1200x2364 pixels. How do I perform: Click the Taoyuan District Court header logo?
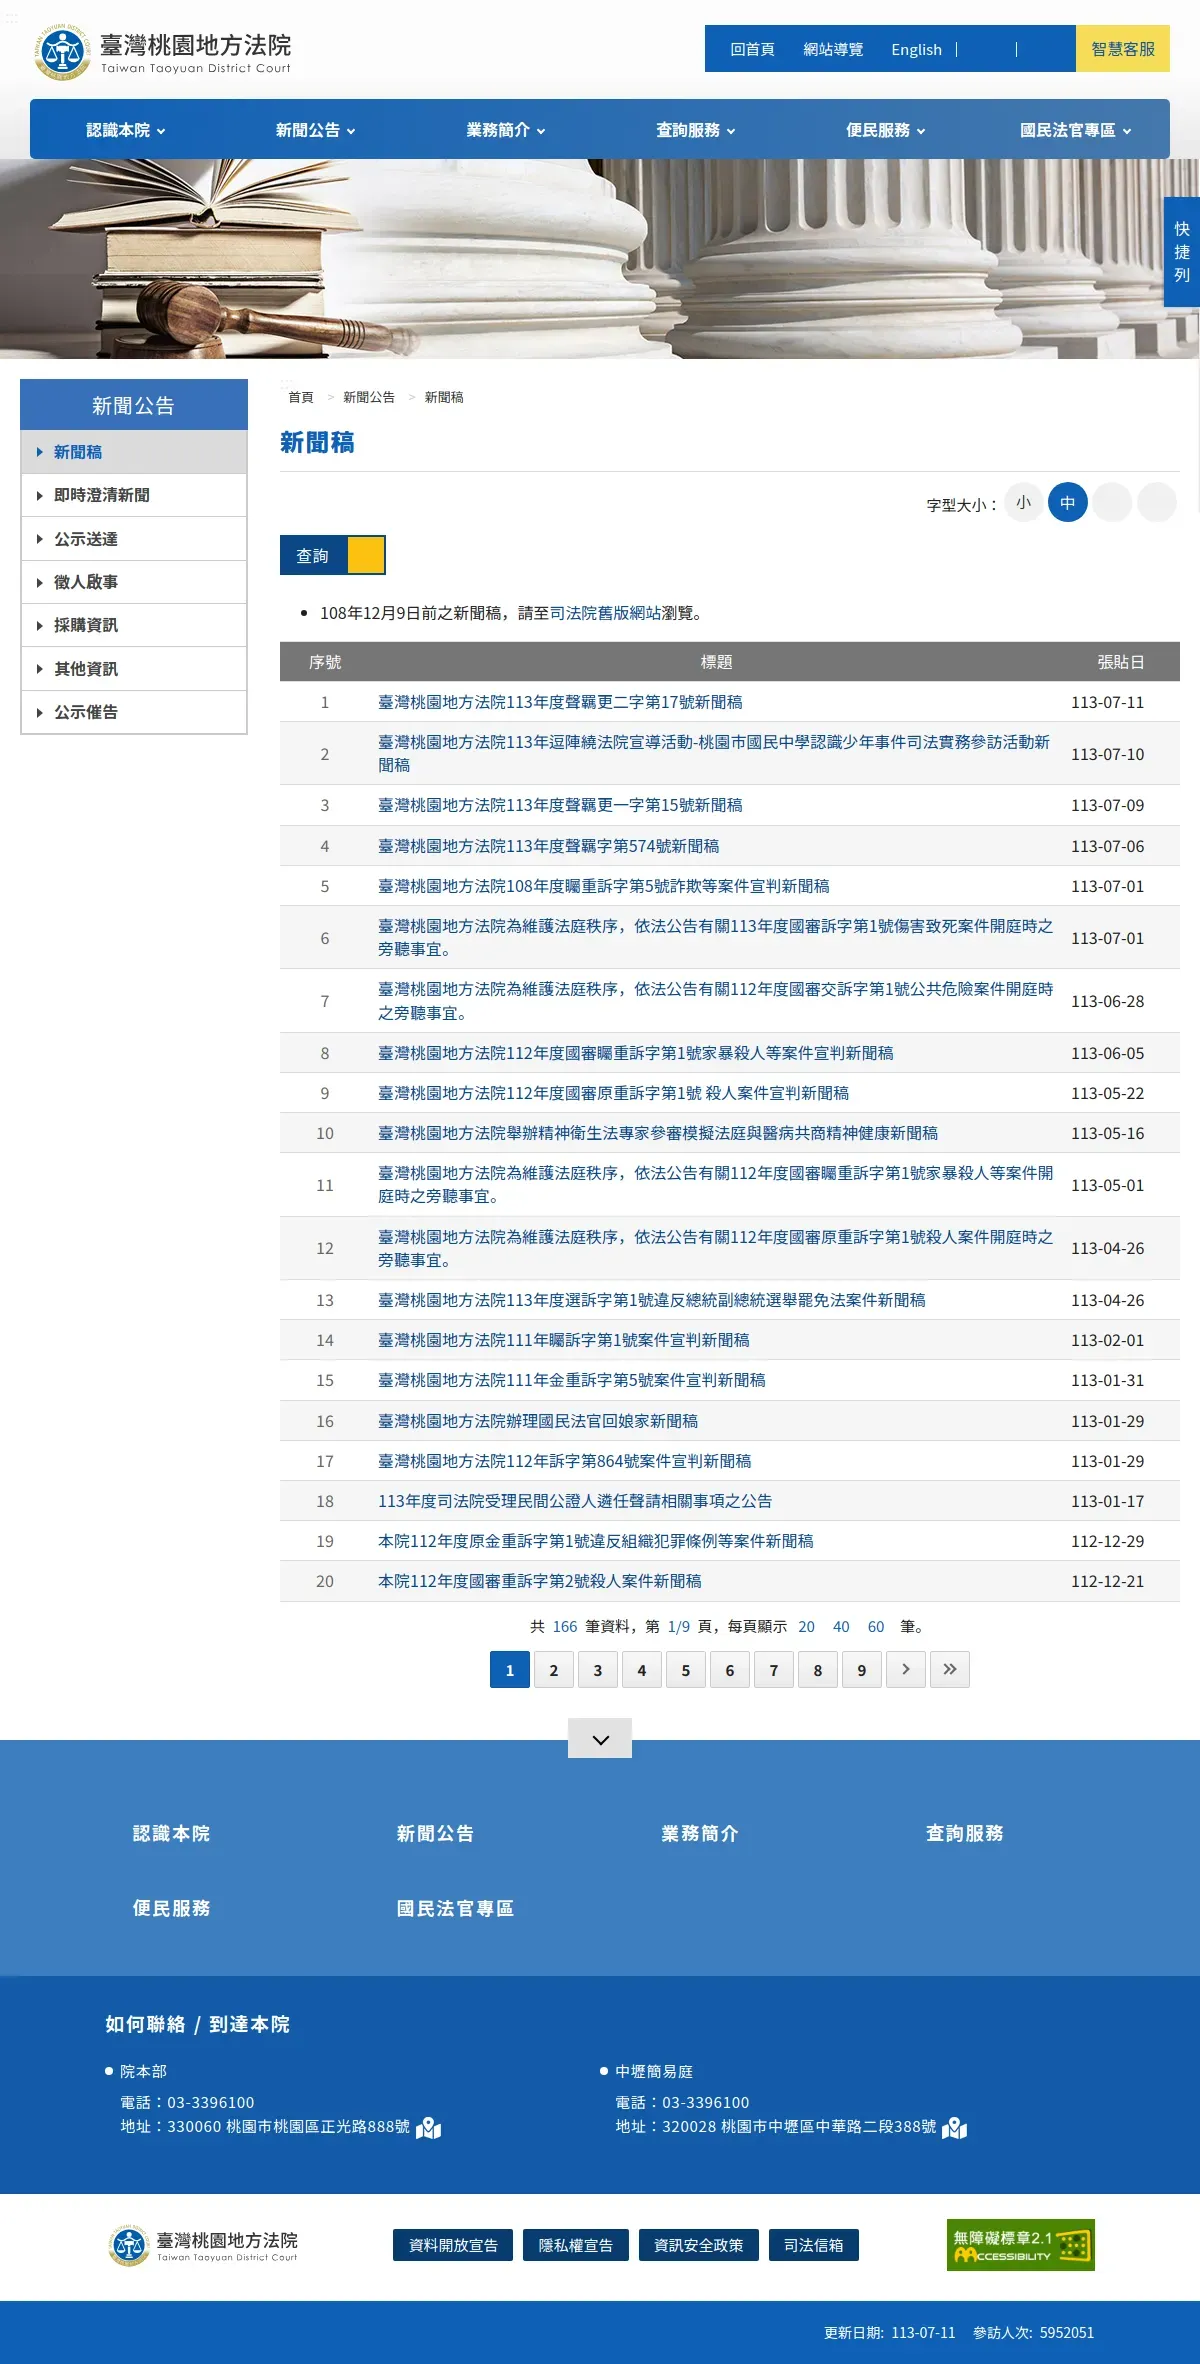[163, 52]
